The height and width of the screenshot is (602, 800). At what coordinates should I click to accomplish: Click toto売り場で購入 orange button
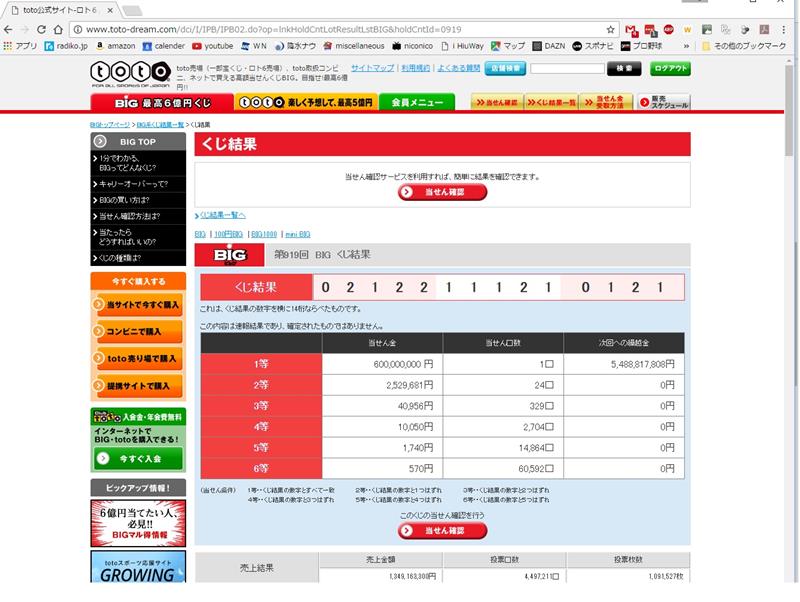point(138,359)
